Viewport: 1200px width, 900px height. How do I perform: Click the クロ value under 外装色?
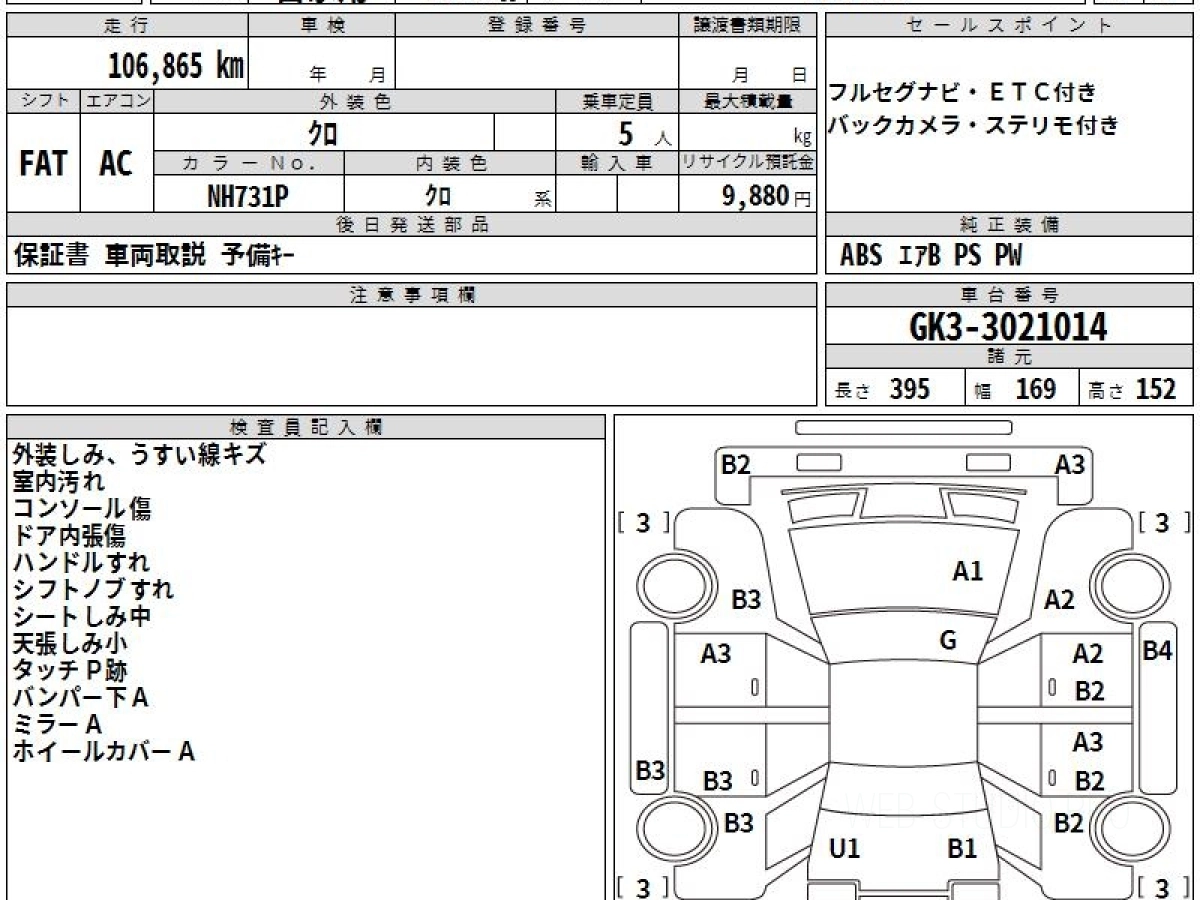(324, 132)
